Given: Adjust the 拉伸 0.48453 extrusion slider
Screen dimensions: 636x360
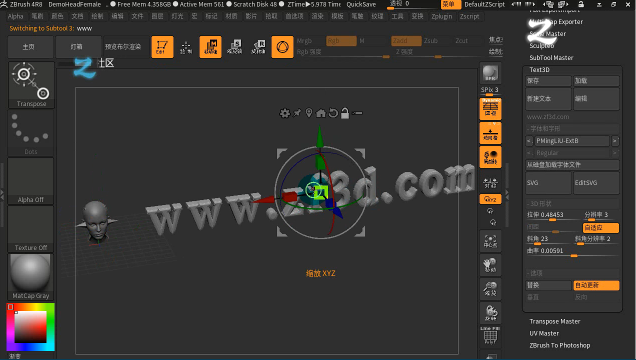Looking at the screenshot, I should (x=552, y=215).
